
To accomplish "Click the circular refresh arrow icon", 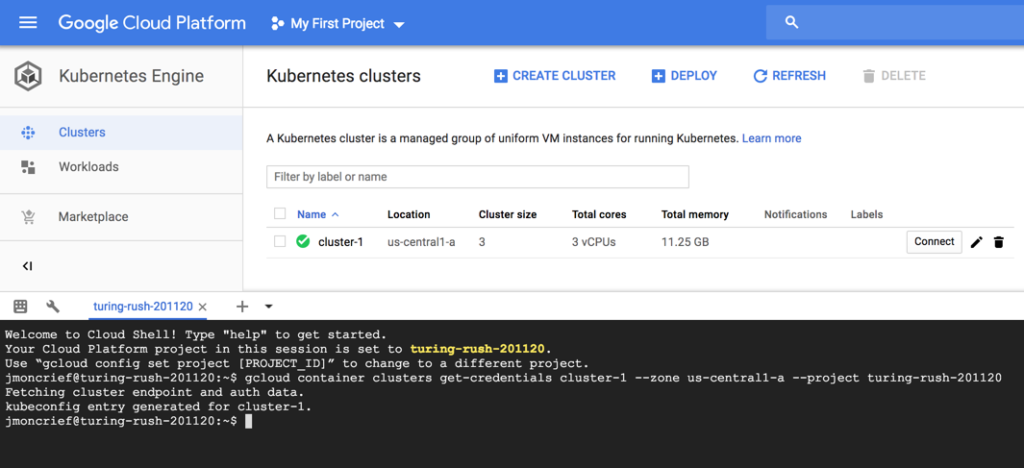I will (x=760, y=76).
